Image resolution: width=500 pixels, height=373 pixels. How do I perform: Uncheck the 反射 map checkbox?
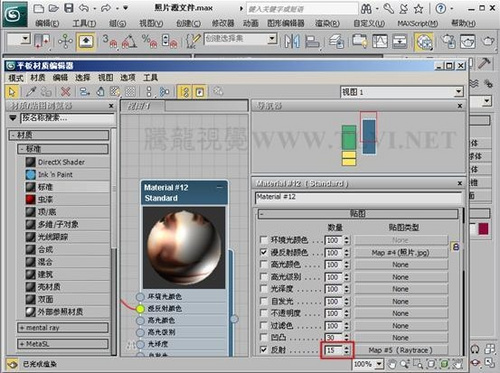point(264,350)
